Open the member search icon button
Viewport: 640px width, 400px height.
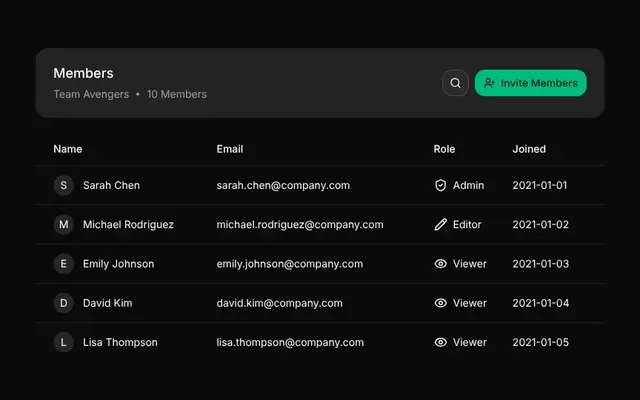tap(455, 83)
